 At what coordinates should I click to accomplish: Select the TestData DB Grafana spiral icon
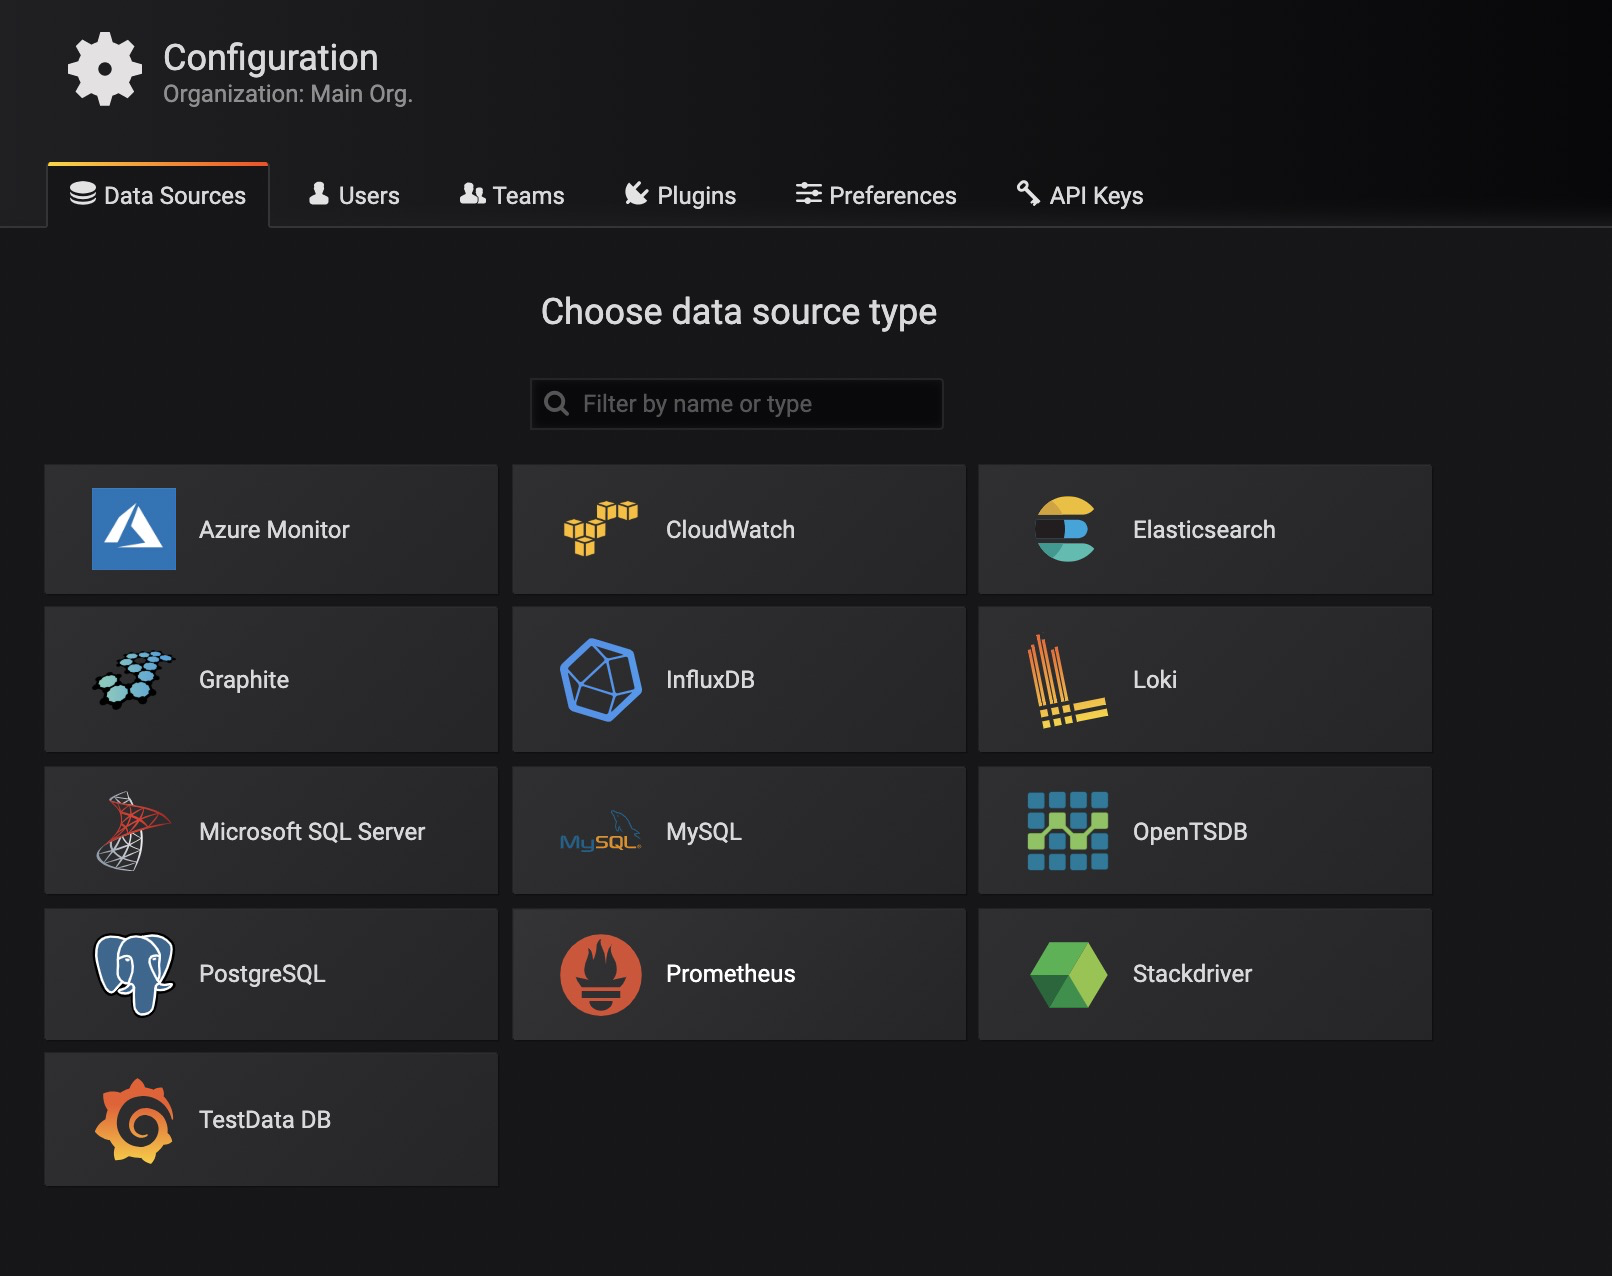tap(135, 1119)
